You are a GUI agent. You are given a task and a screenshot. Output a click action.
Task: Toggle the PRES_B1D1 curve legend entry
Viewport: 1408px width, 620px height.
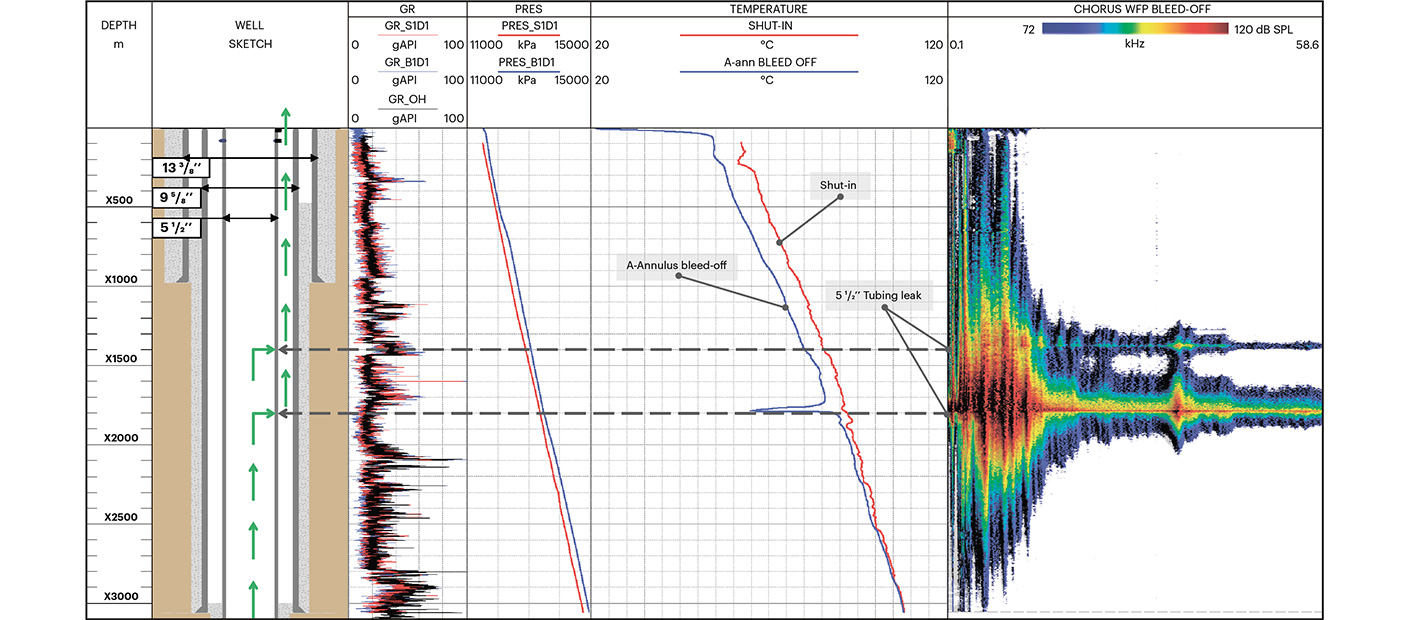(x=528, y=62)
